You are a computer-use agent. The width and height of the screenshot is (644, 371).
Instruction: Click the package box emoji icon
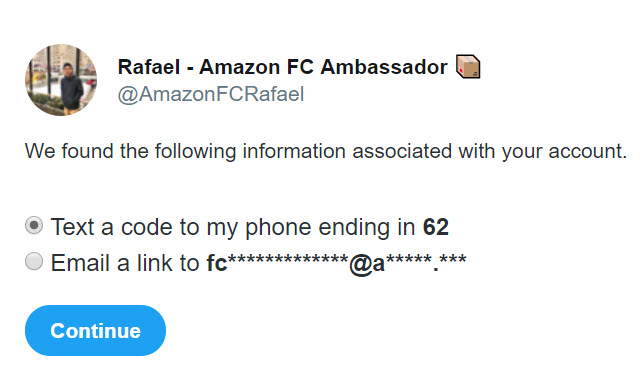468,67
